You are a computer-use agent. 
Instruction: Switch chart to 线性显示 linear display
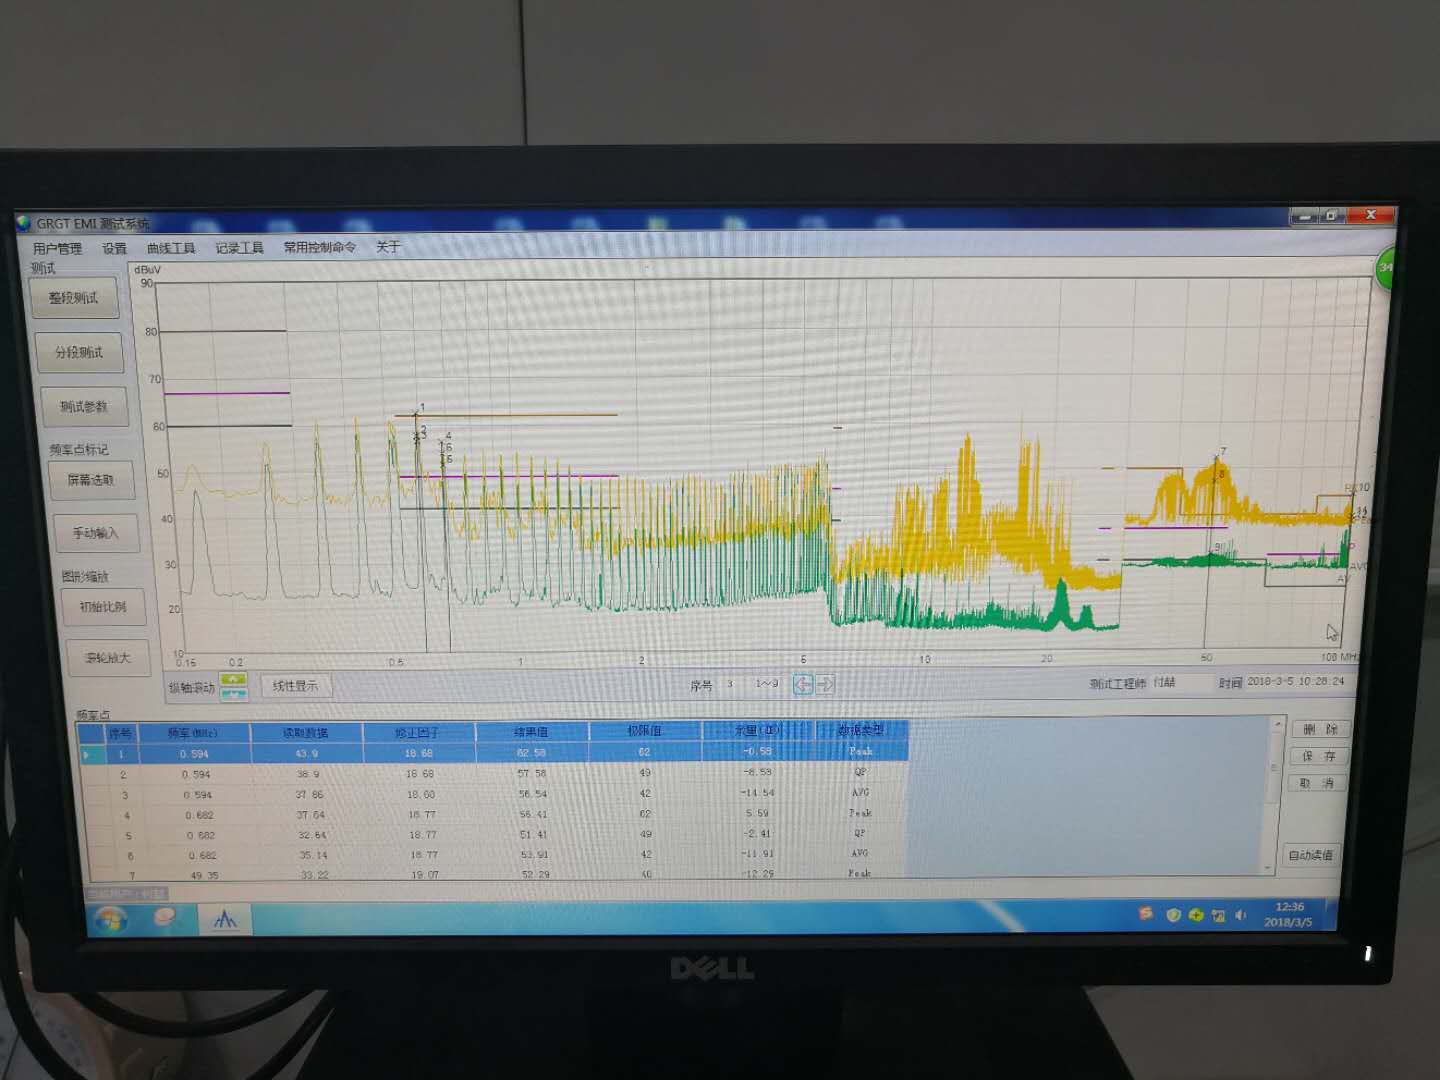(296, 686)
